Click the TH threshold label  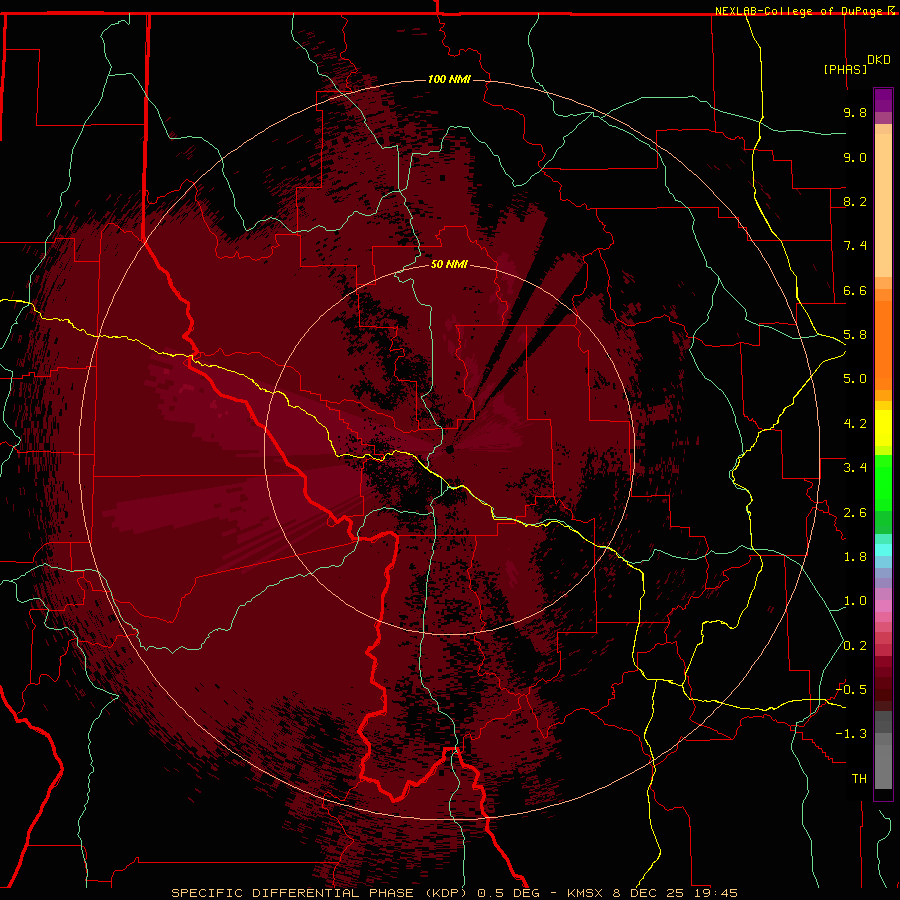pos(859,779)
